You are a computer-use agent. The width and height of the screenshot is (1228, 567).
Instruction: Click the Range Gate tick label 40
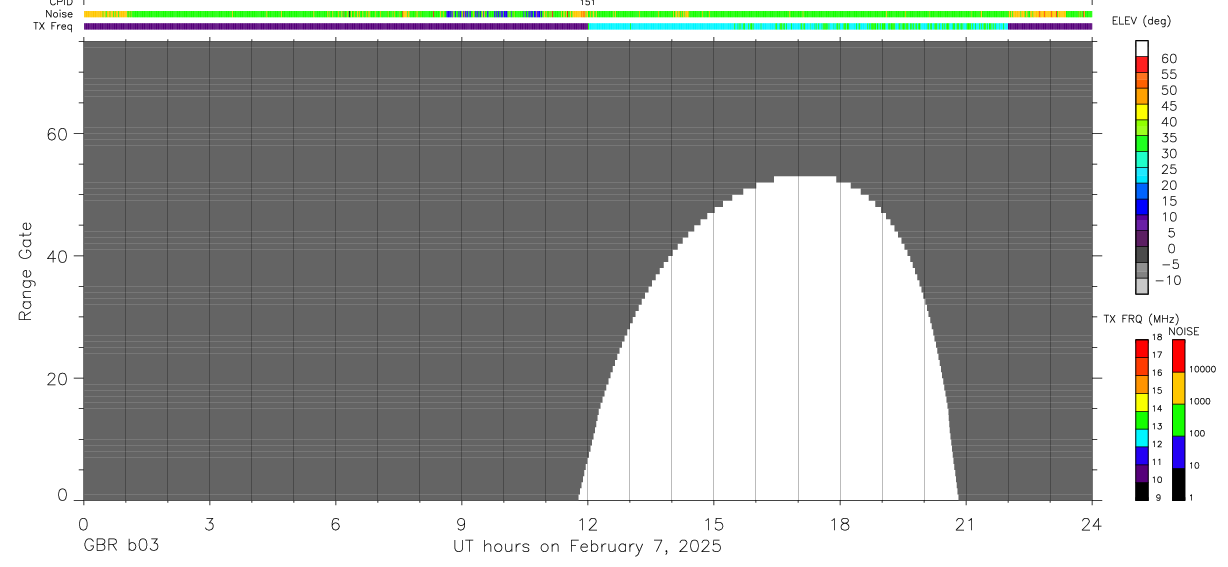pyautogui.click(x=56, y=256)
